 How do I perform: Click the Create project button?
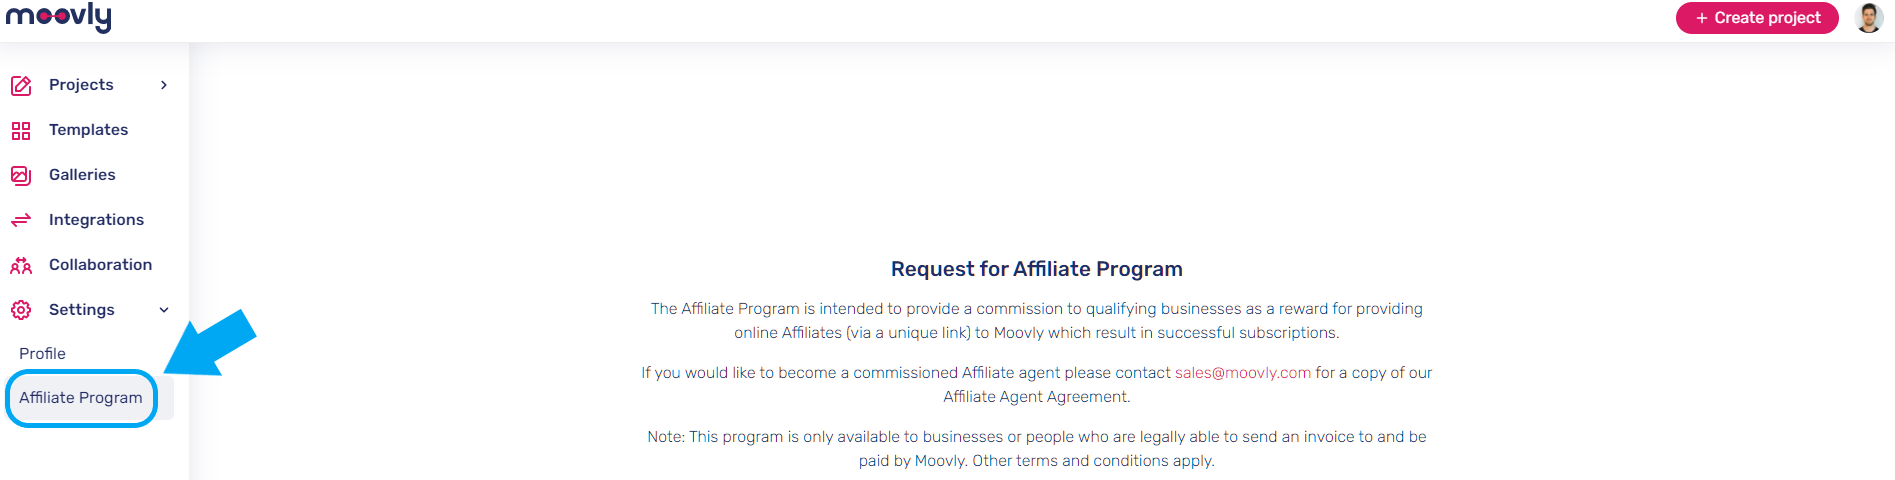1757,18
